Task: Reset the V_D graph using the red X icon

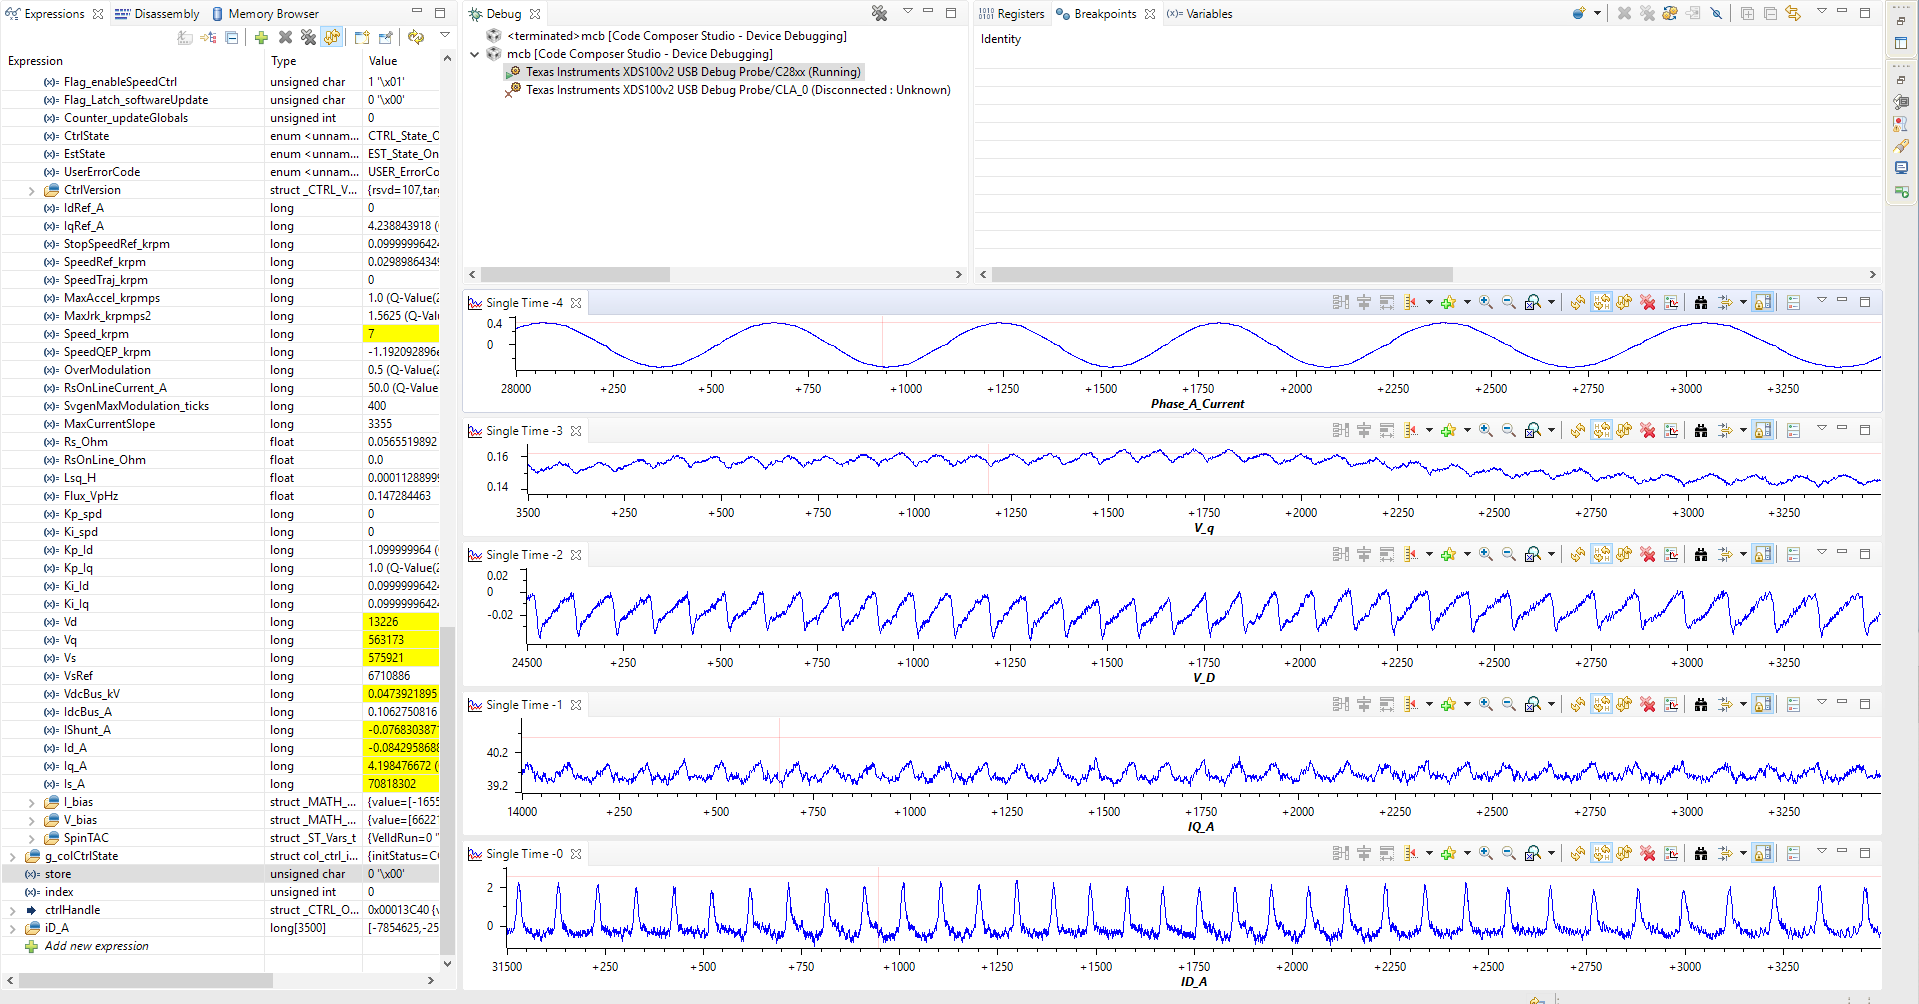Action: 1648,554
